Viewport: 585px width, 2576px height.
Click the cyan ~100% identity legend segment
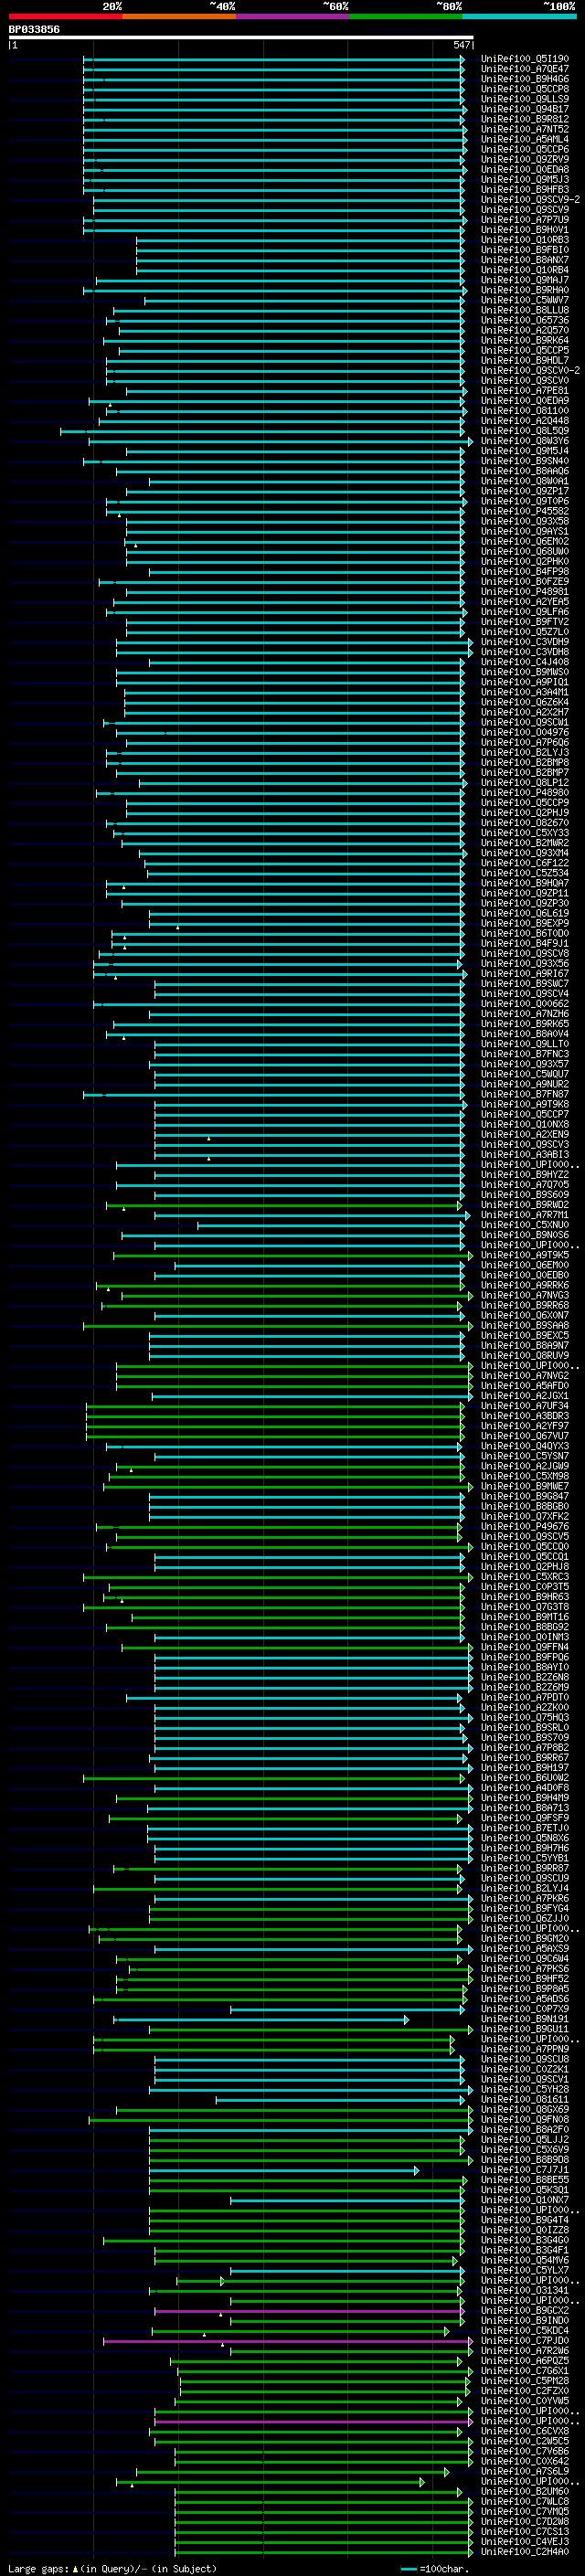click(x=519, y=16)
